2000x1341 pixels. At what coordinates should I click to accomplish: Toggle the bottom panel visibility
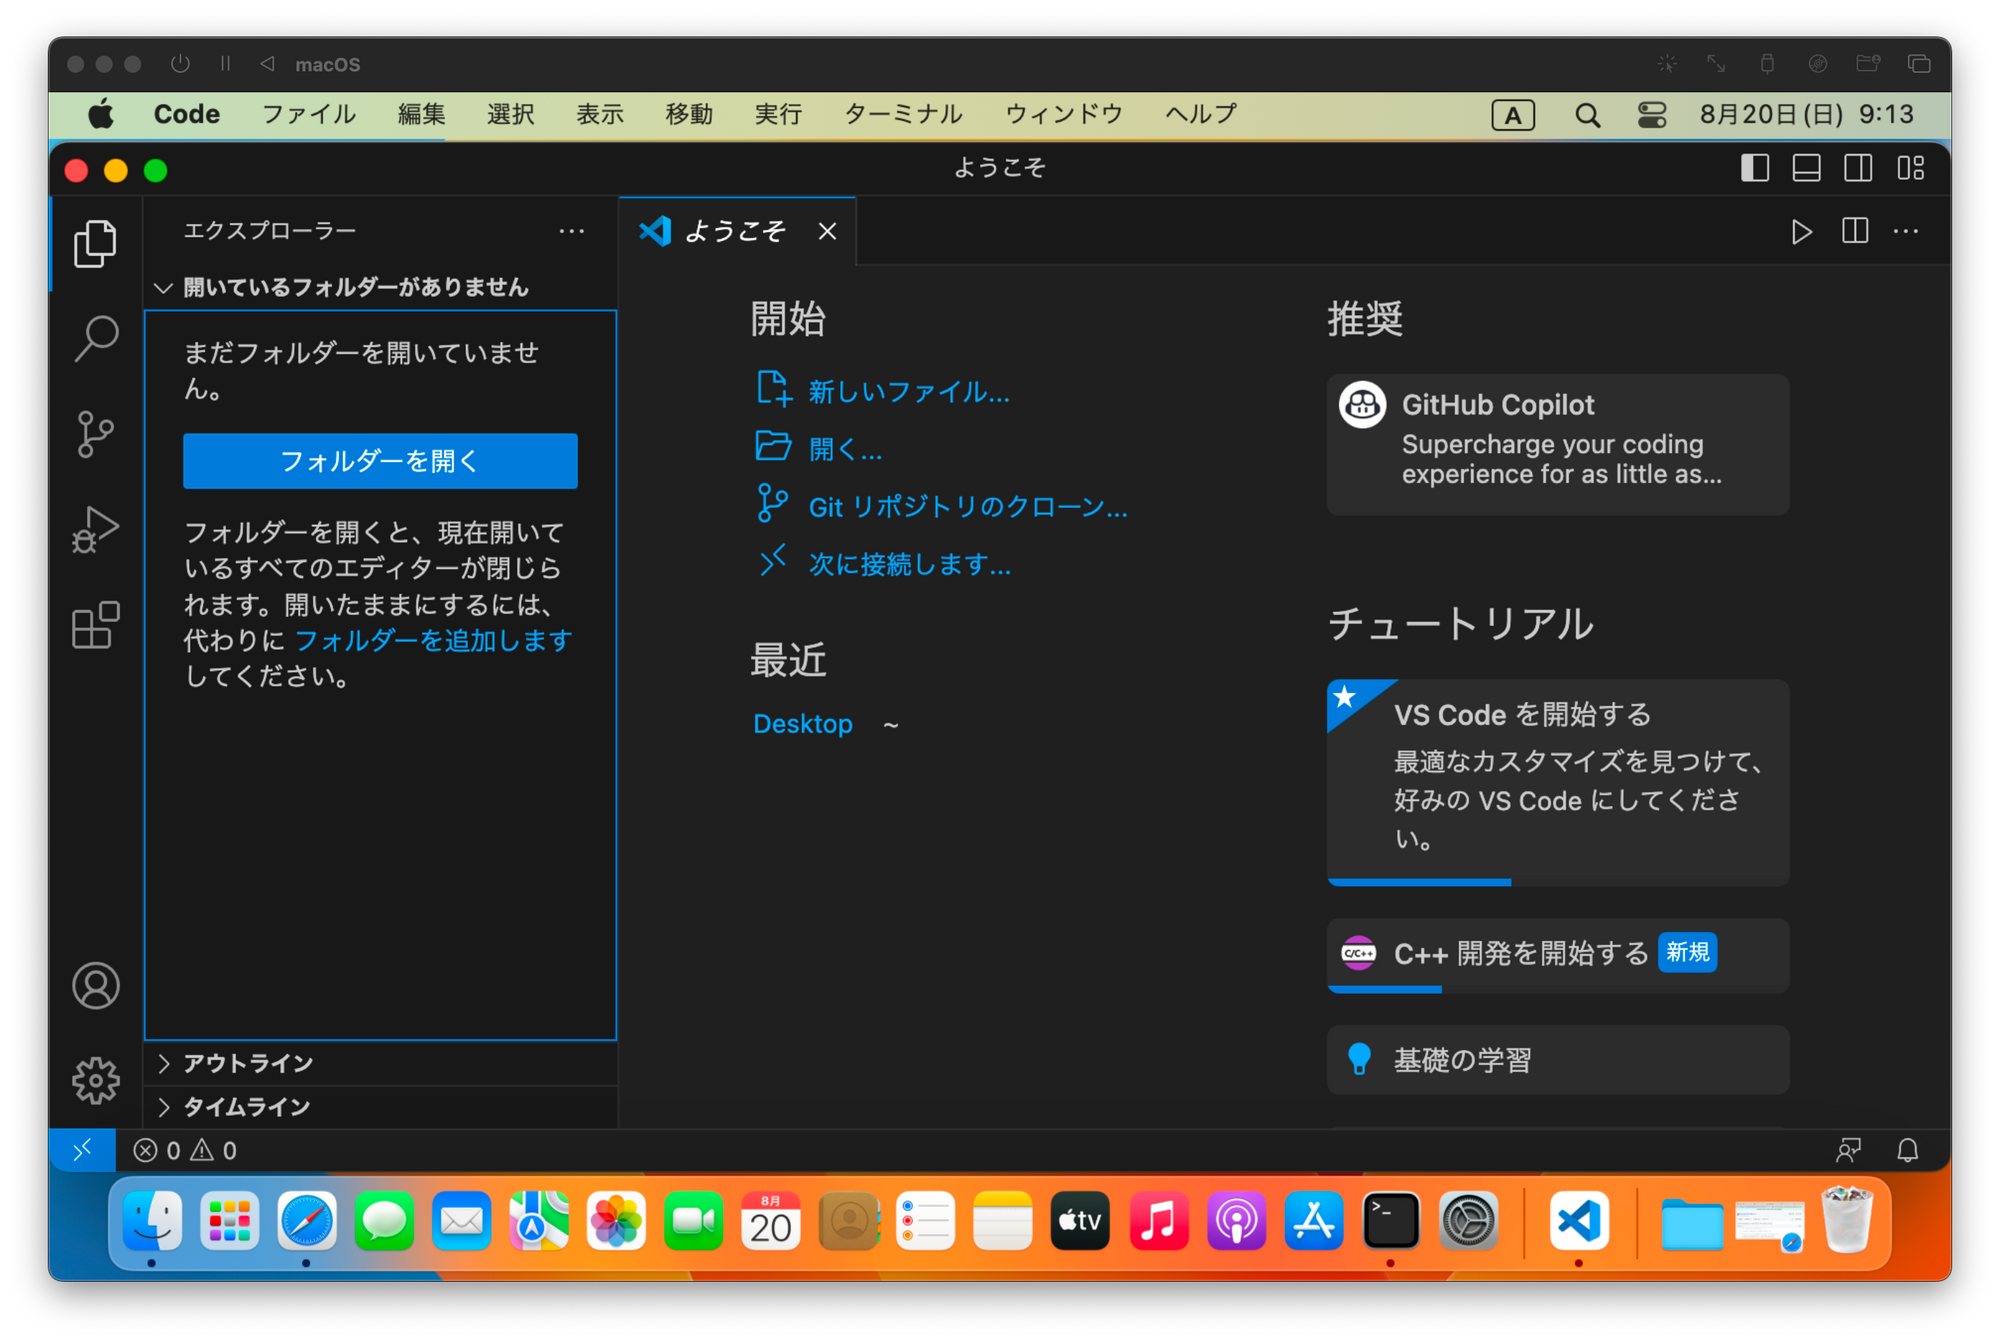(1806, 168)
